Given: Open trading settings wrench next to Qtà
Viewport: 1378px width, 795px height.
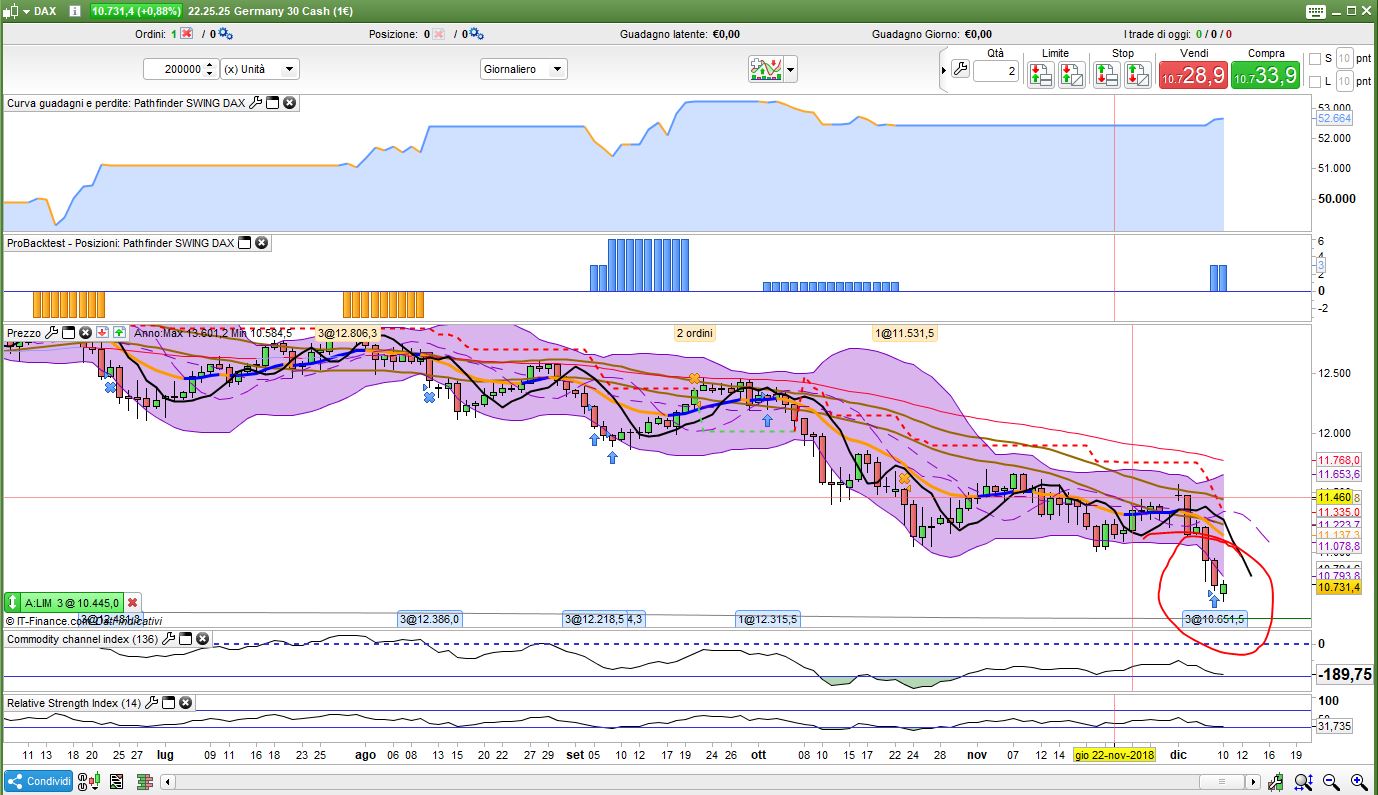Looking at the screenshot, I should [x=960, y=70].
